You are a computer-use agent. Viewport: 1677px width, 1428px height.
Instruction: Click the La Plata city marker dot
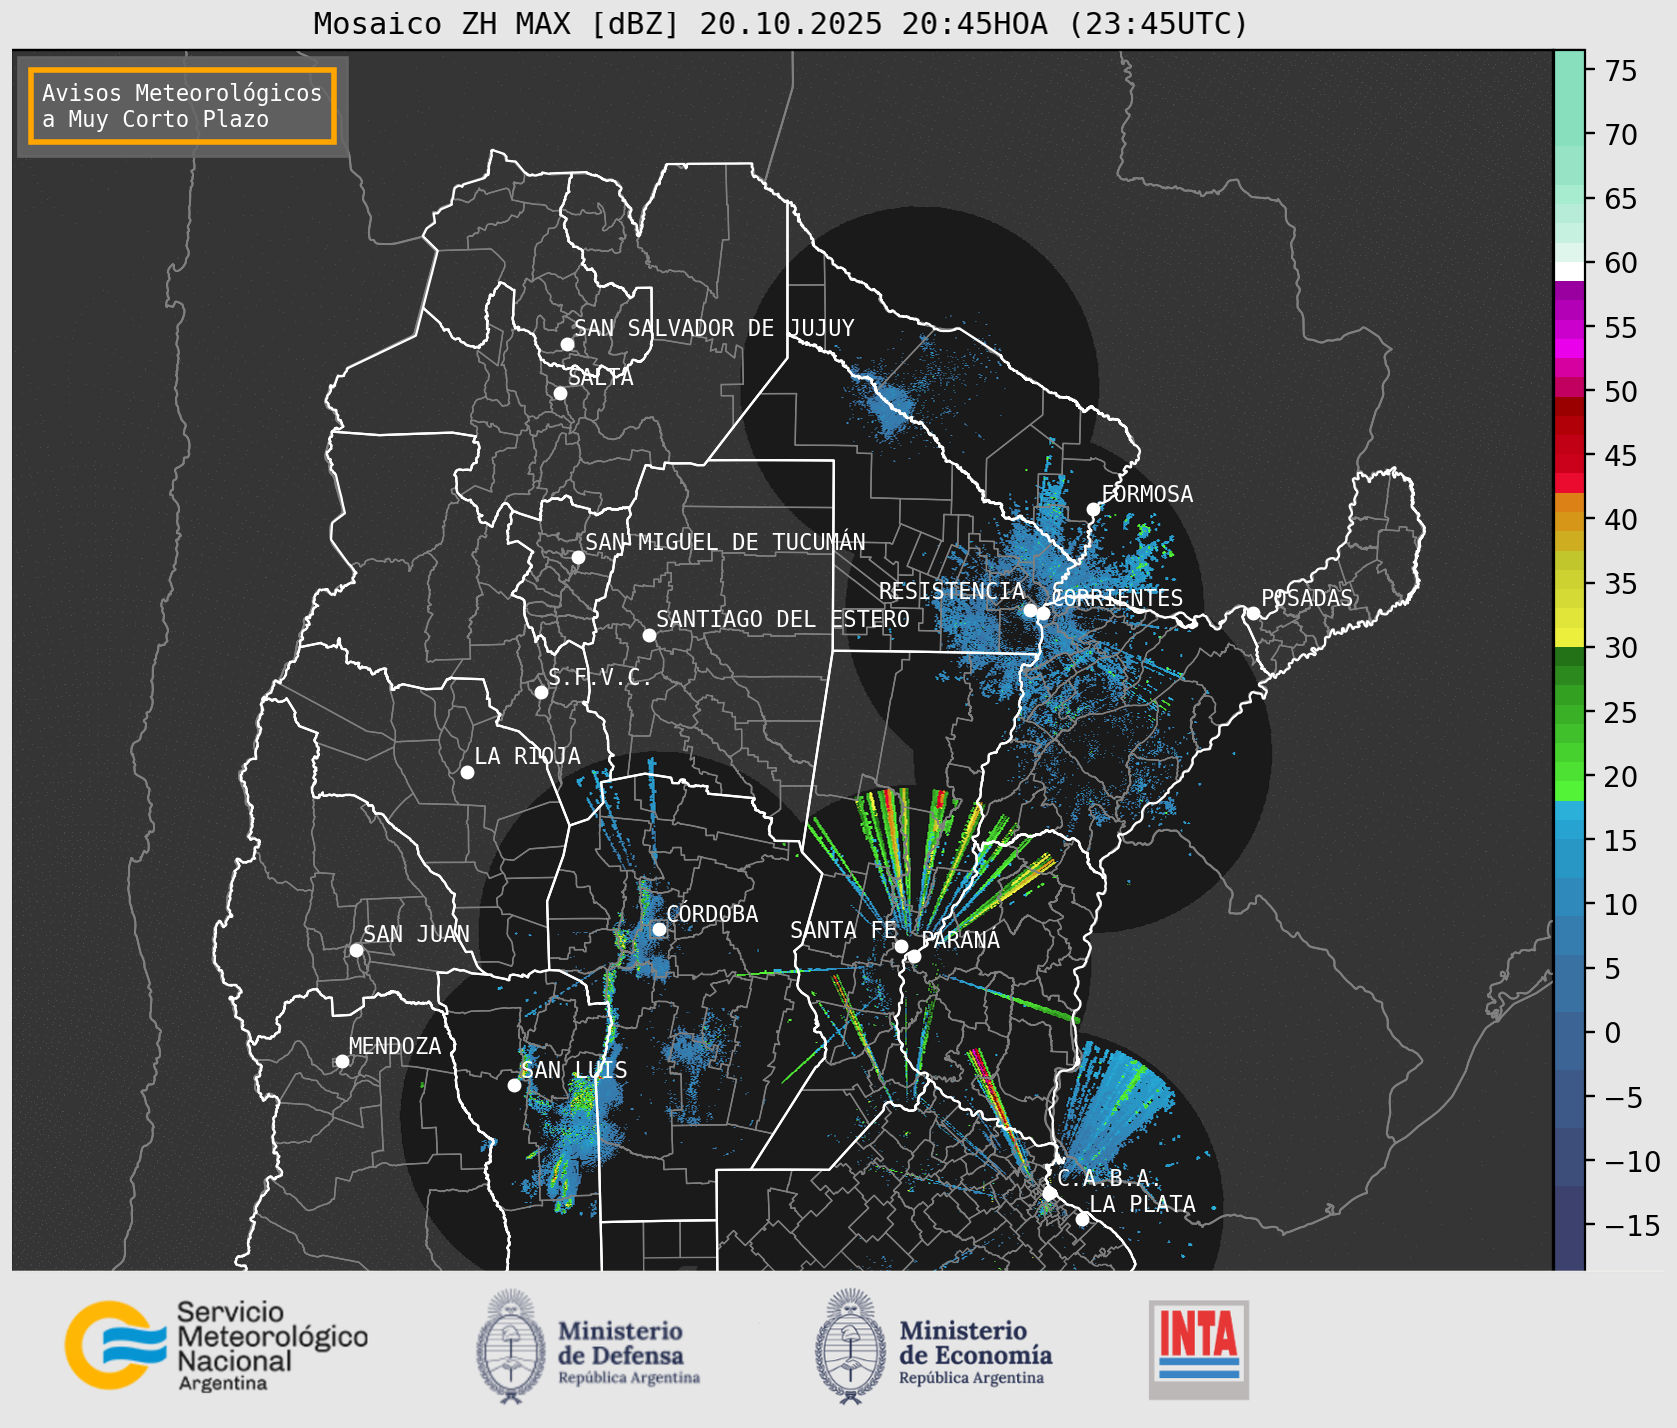coord(1082,1218)
